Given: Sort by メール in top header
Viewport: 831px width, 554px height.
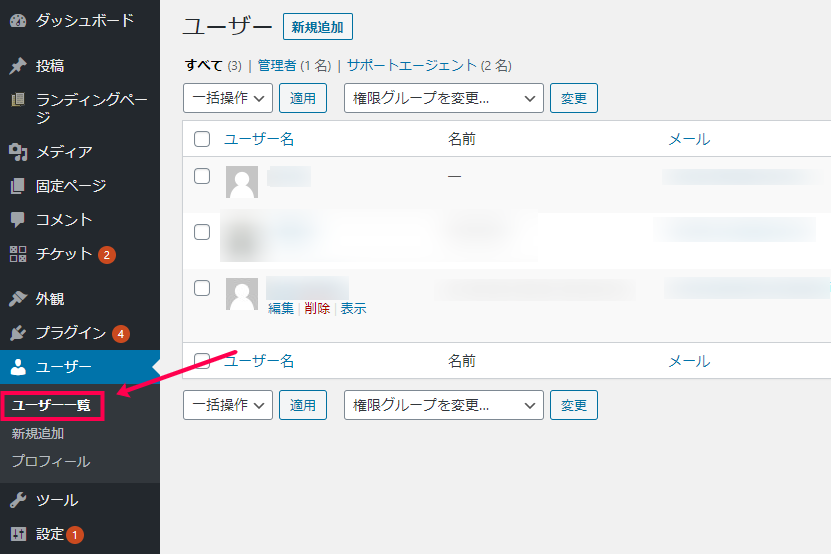Looking at the screenshot, I should [689, 139].
